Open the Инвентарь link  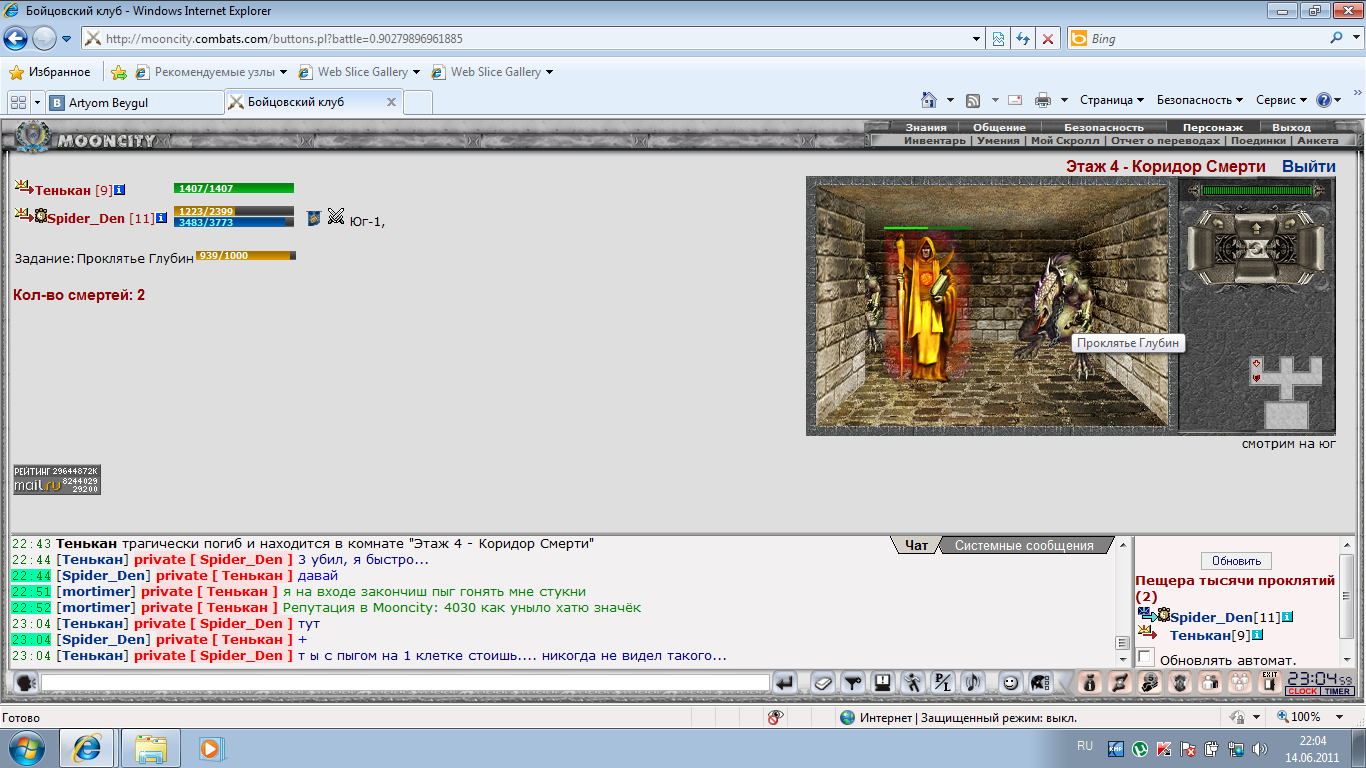[935, 141]
